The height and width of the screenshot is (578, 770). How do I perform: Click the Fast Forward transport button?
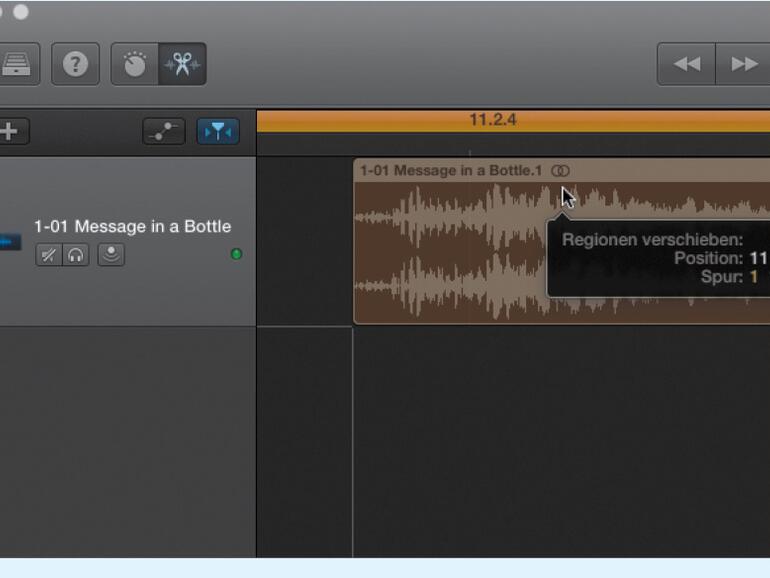743,64
